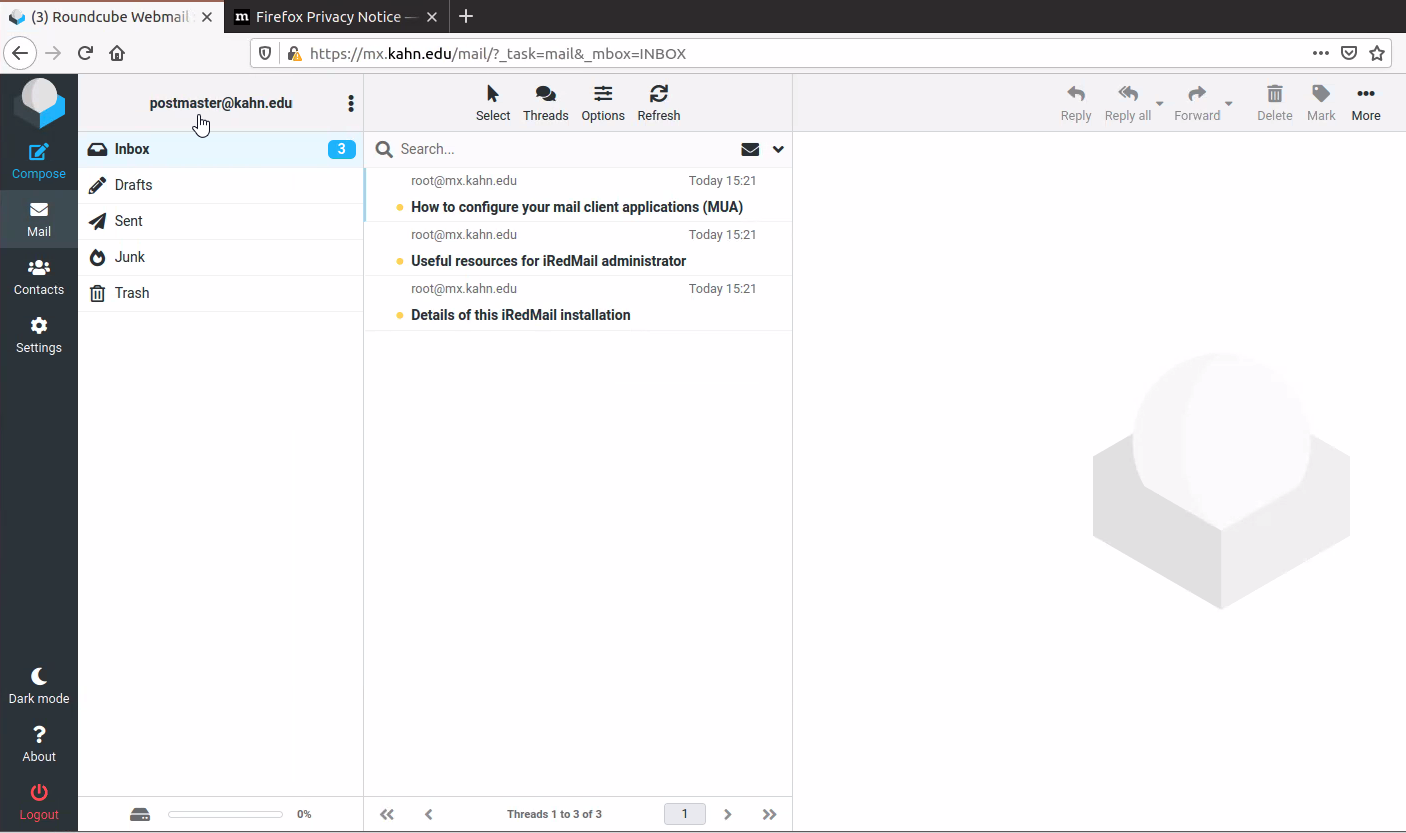Click the Firefox reload page button

[x=85, y=53]
